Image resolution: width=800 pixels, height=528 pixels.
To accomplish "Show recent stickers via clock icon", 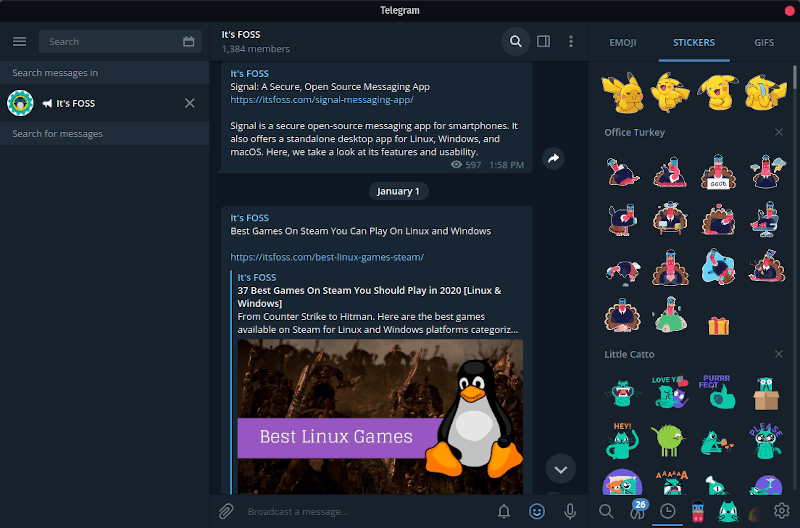I will pyautogui.click(x=667, y=511).
